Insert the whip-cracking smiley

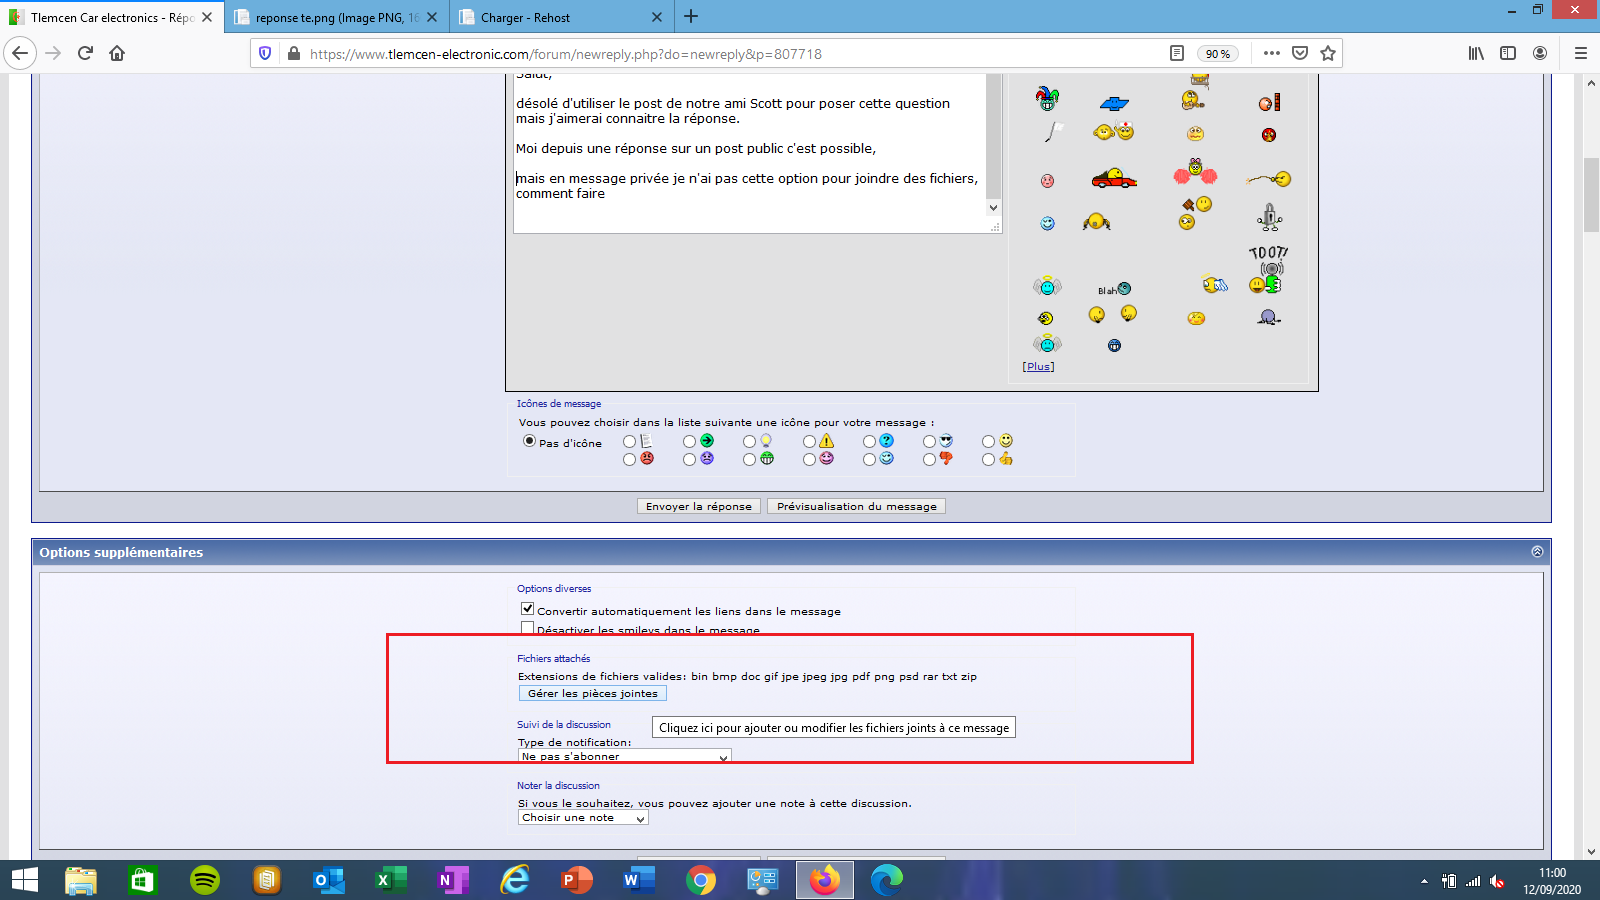pos(1268,179)
